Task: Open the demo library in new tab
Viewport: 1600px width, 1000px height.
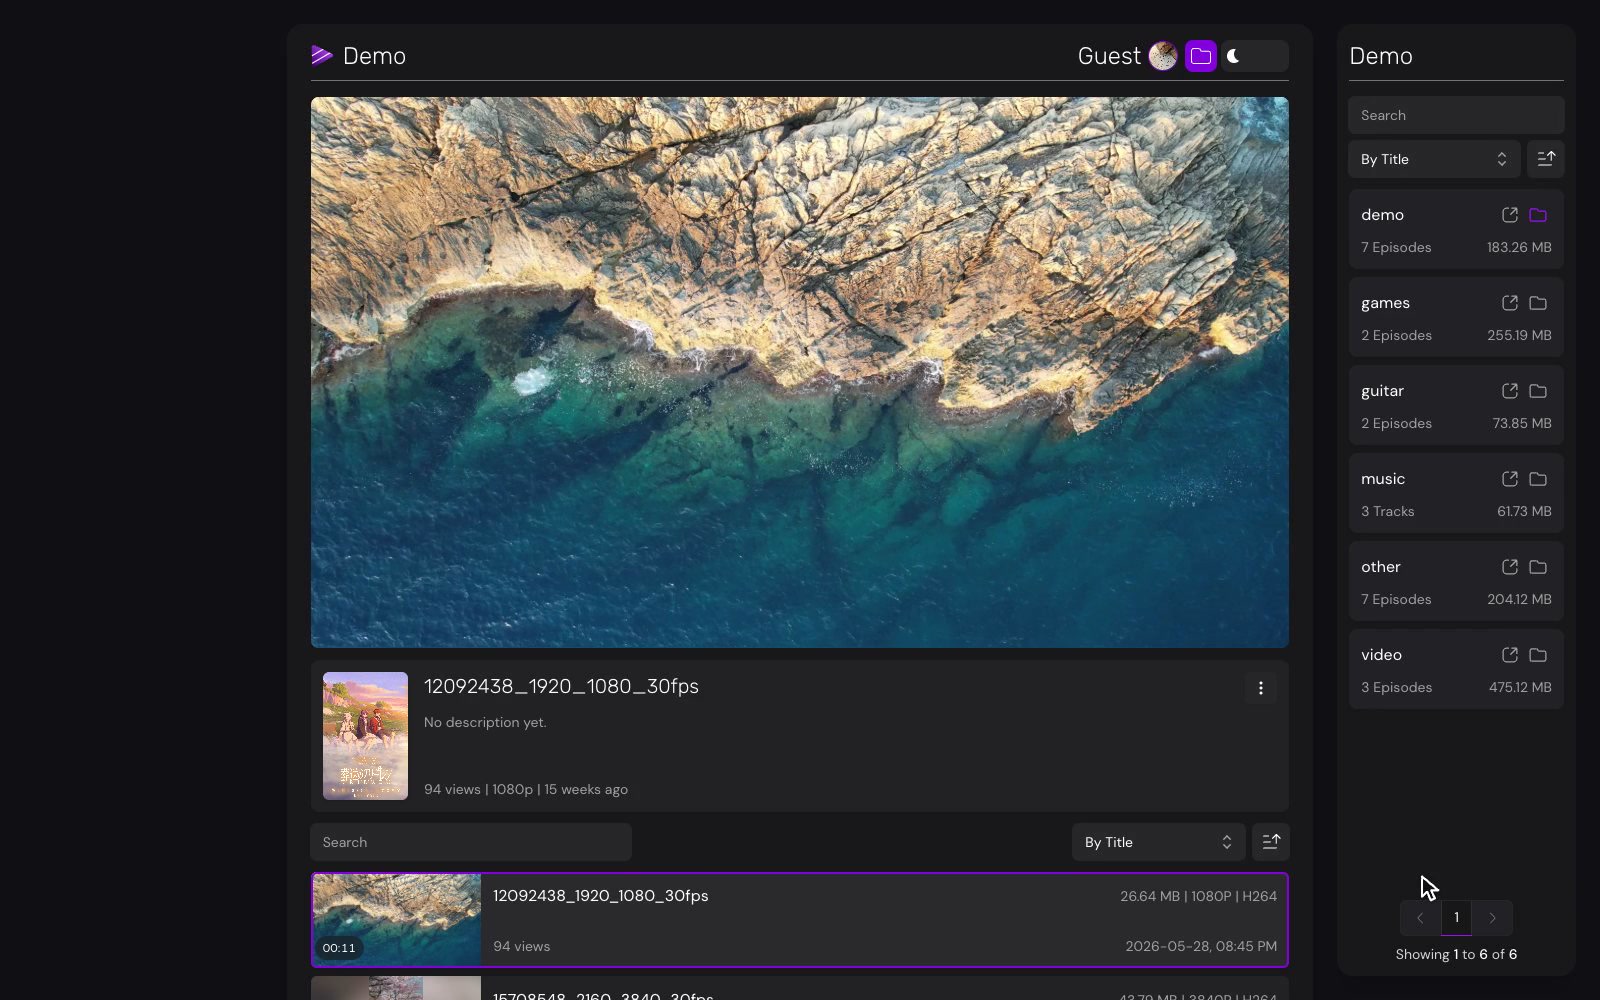Action: pyautogui.click(x=1510, y=215)
